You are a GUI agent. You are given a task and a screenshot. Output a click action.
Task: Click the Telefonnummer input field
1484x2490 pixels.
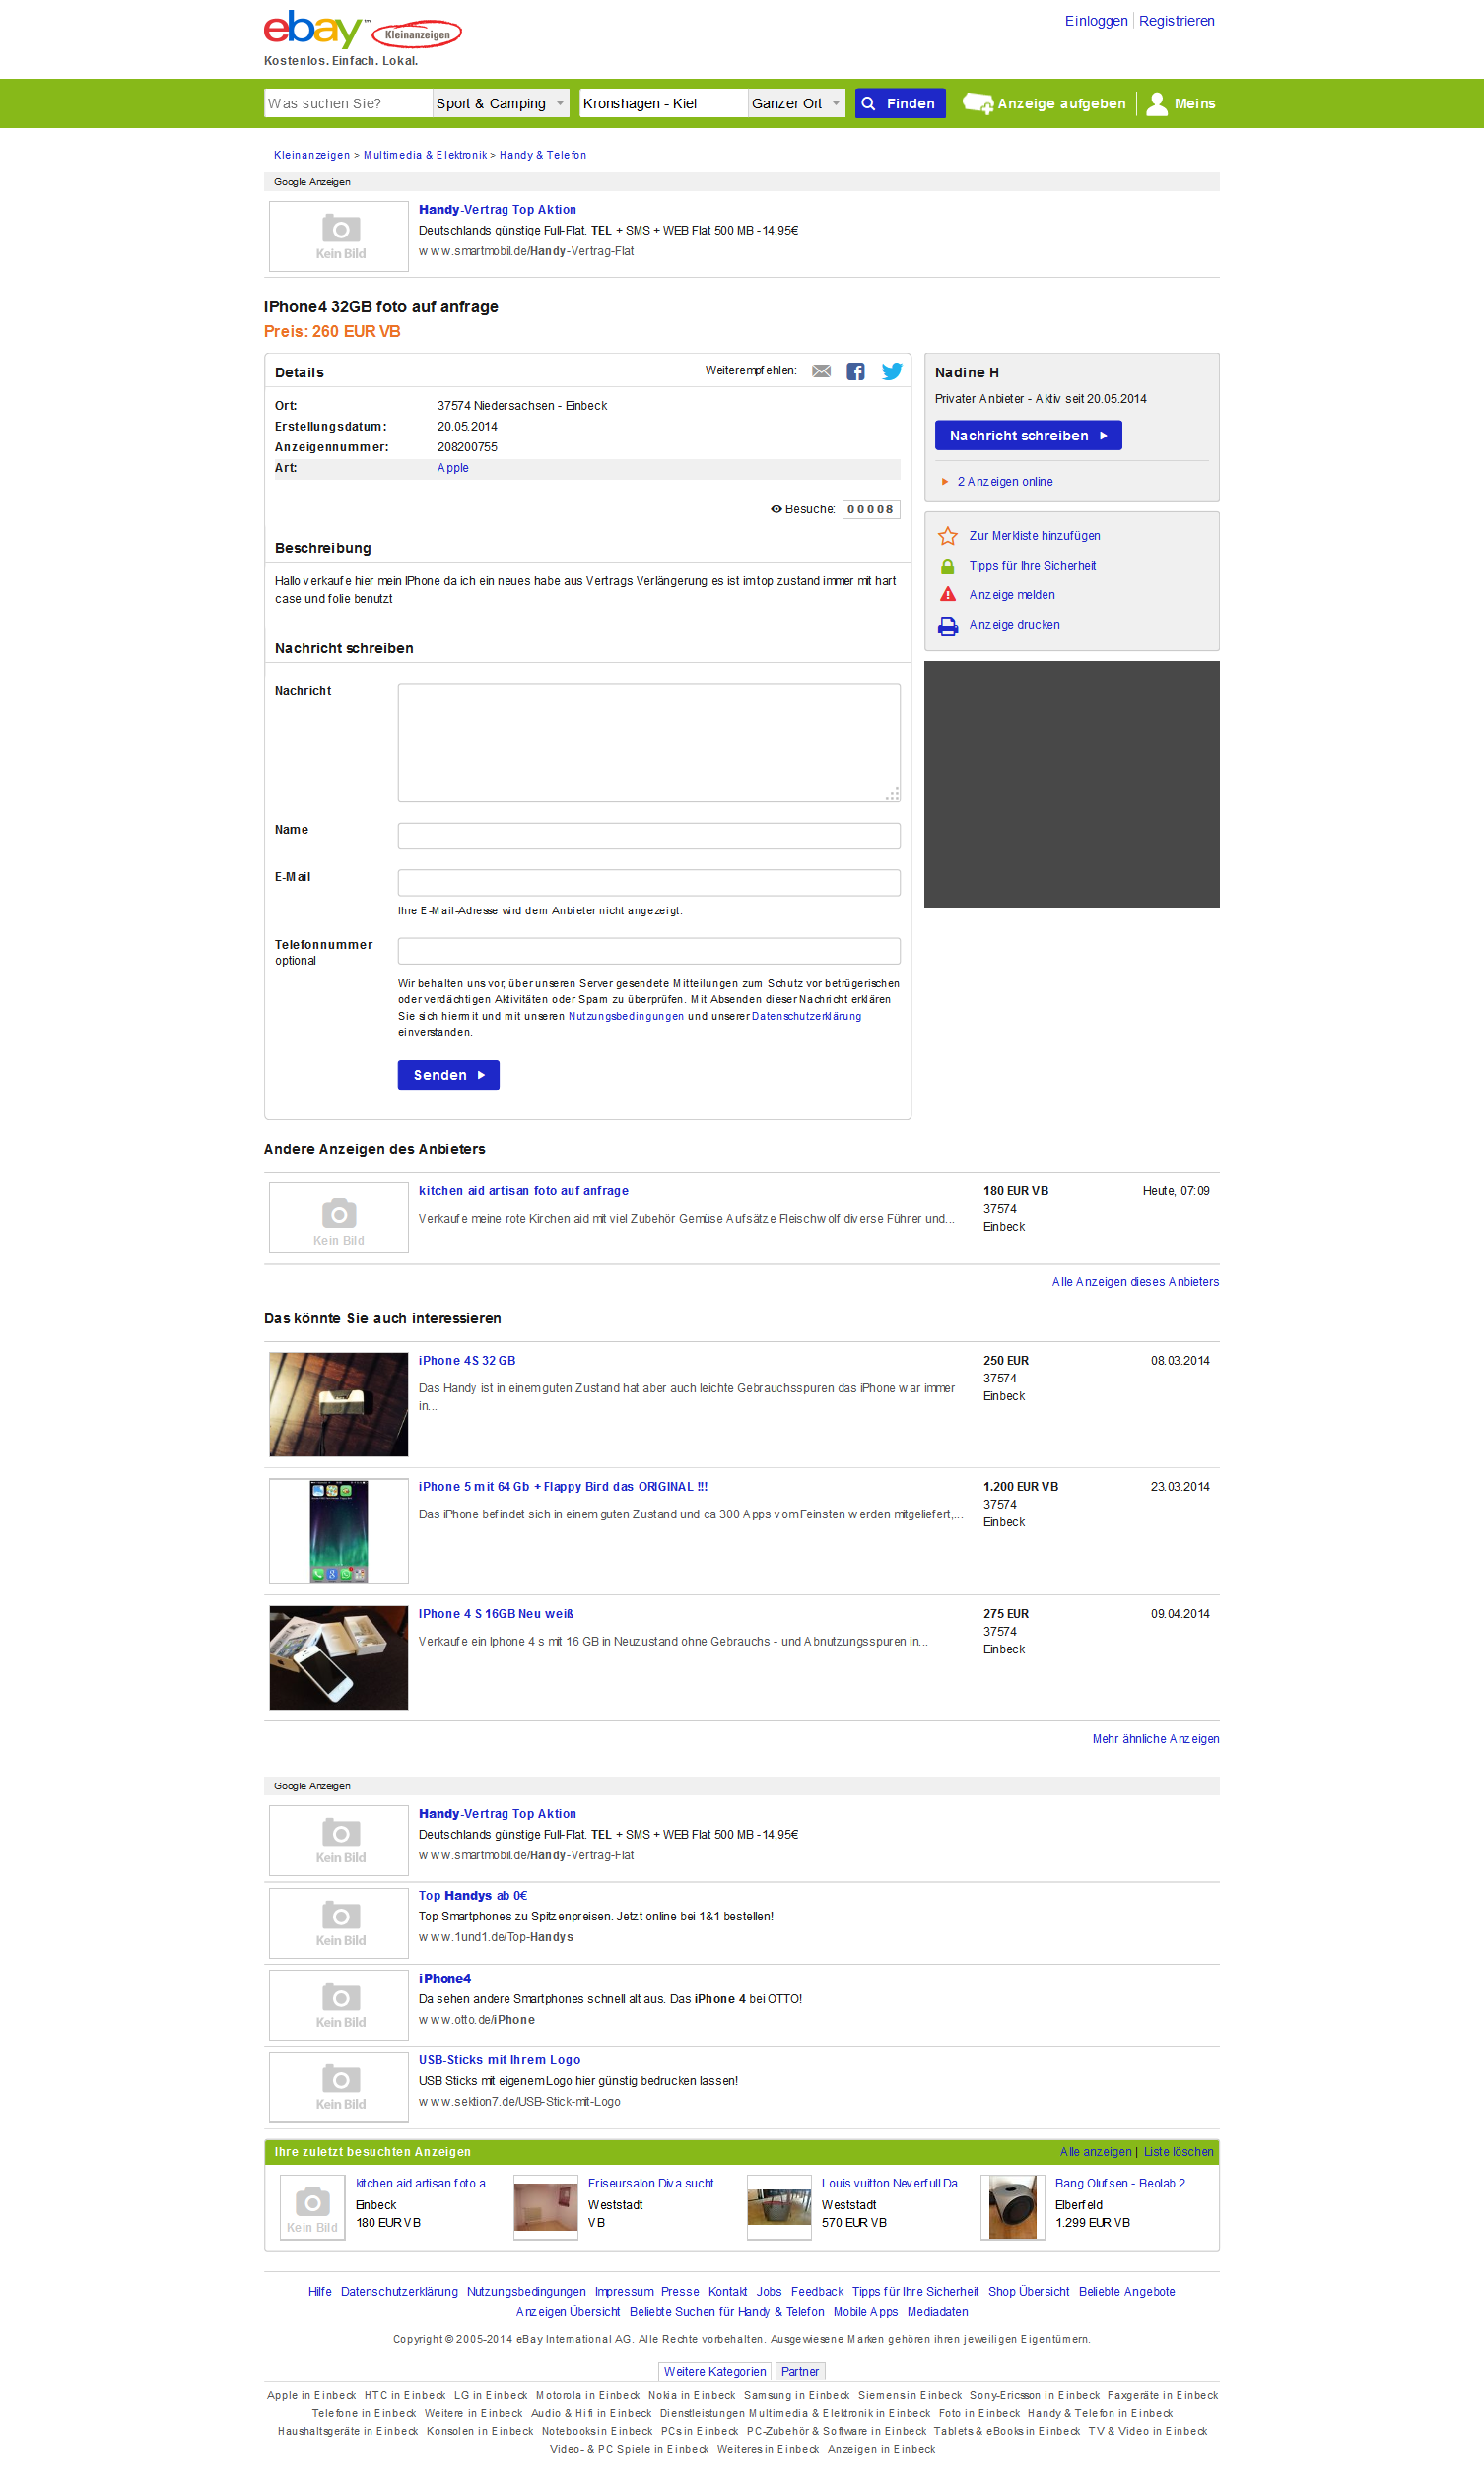(649, 951)
